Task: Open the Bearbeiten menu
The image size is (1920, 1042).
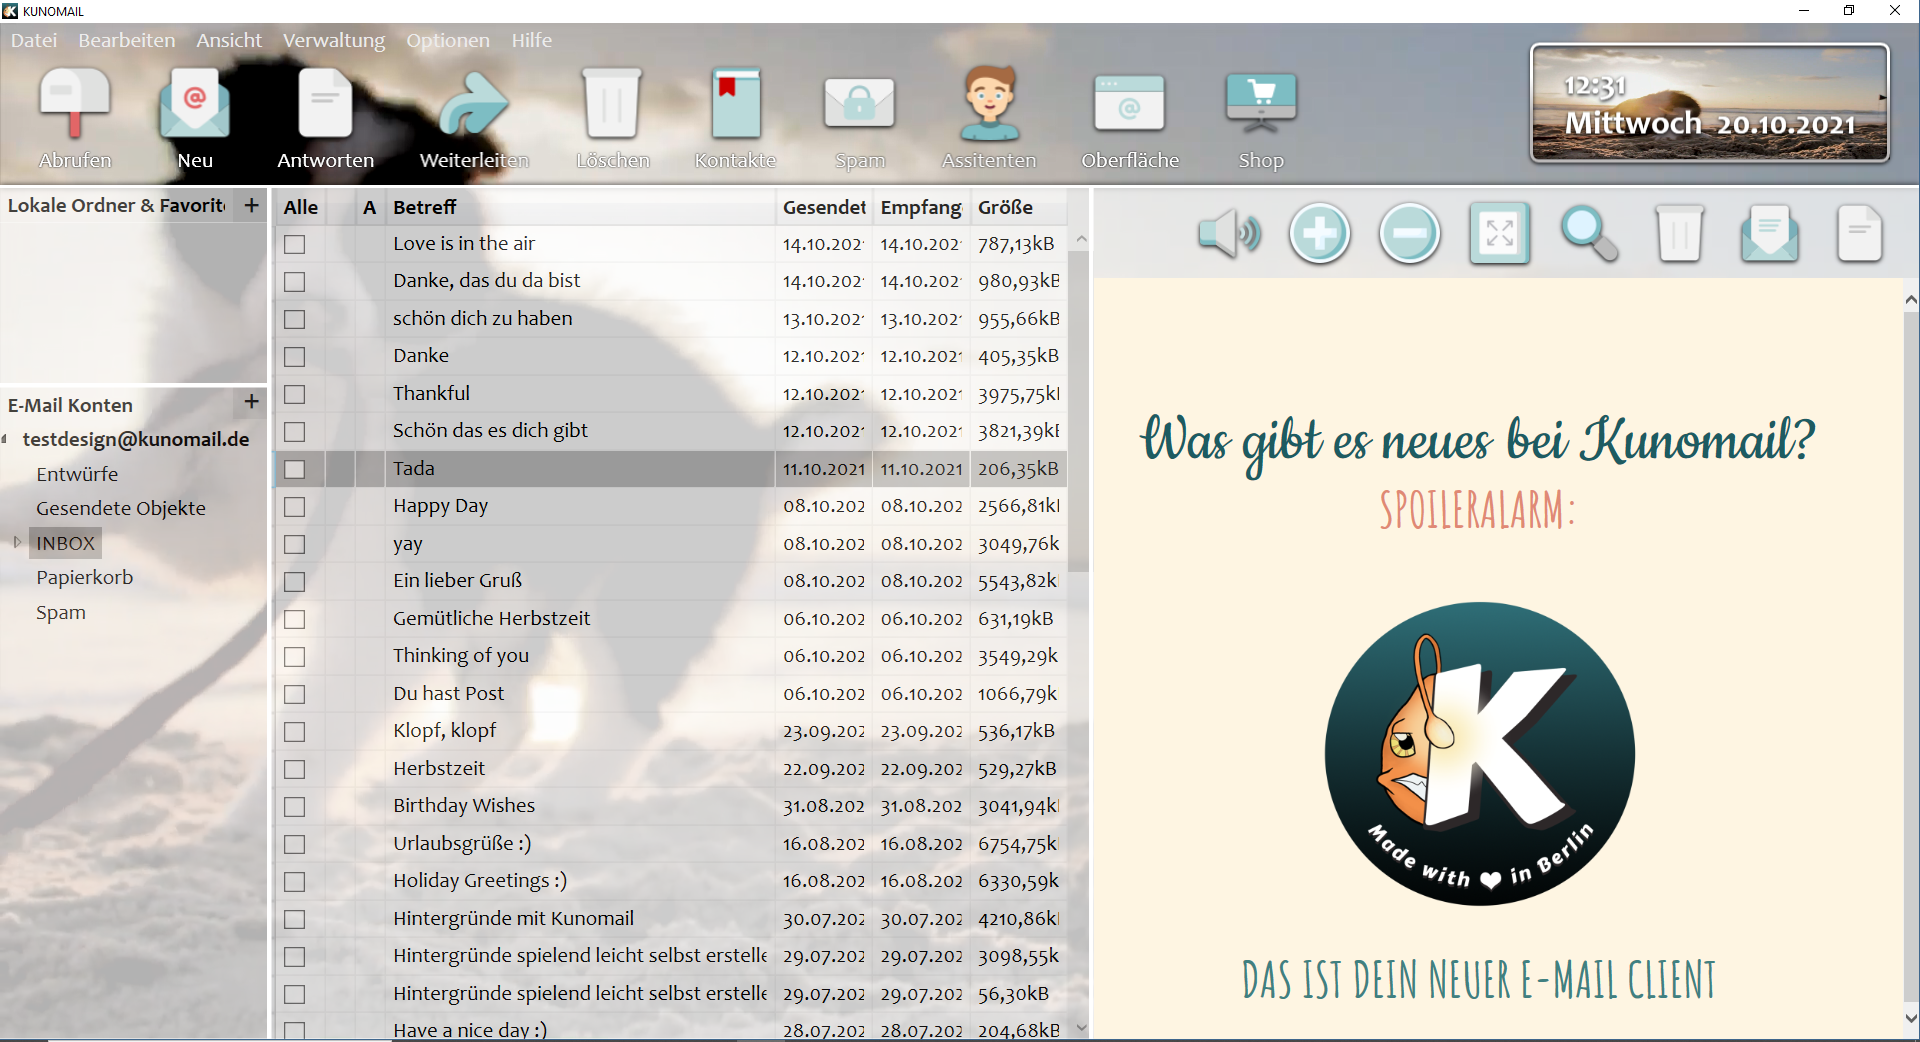Action: pos(127,40)
